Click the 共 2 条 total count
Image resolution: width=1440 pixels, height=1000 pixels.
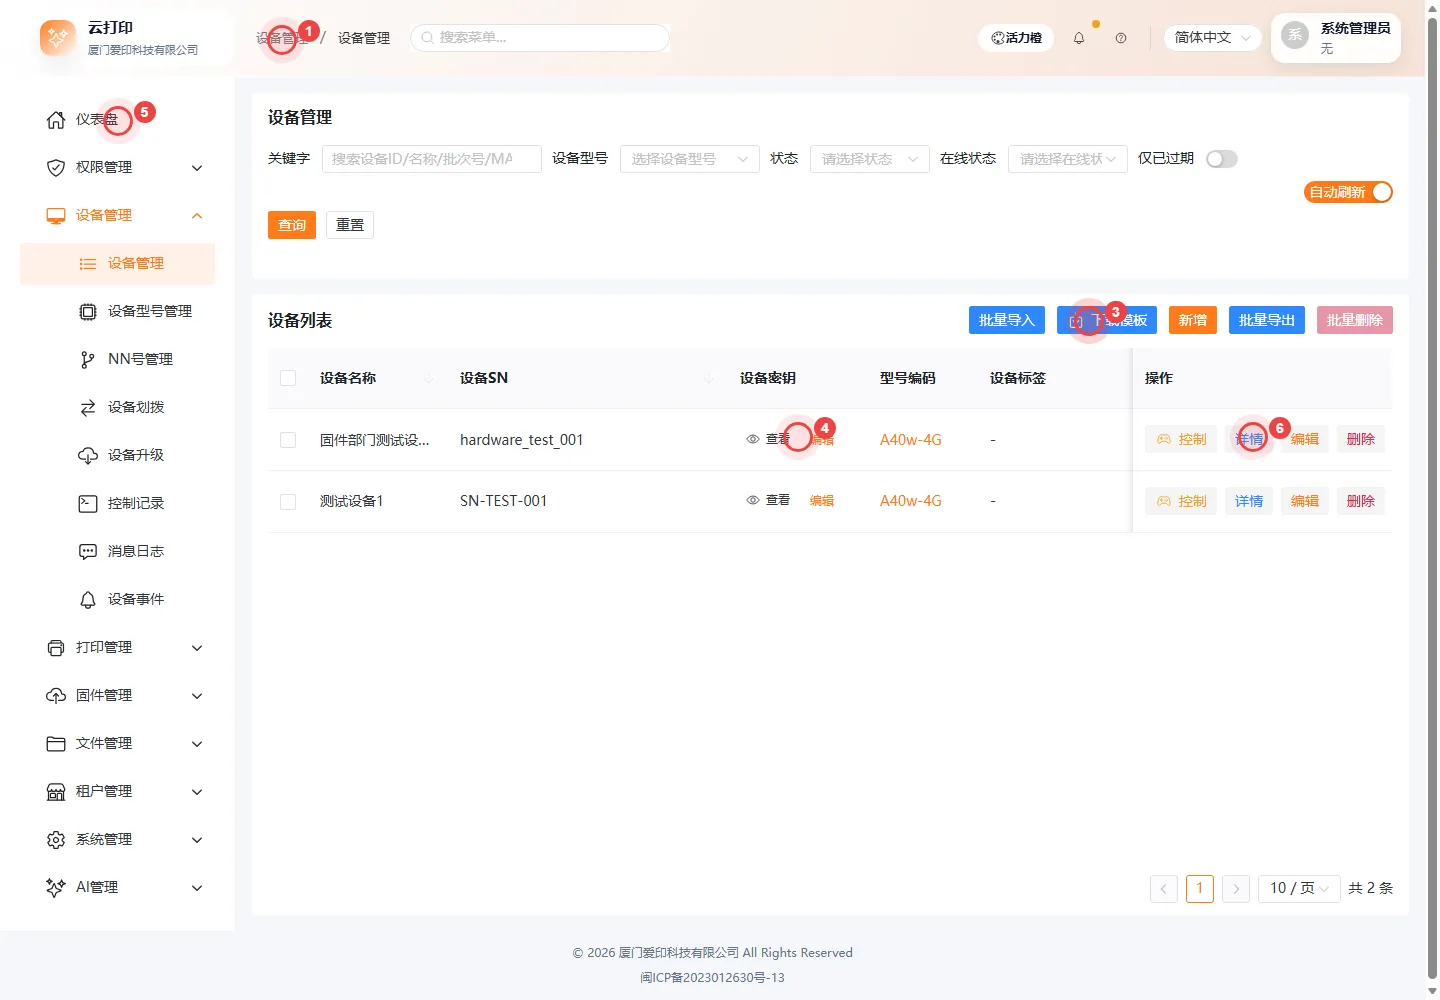tap(1370, 888)
